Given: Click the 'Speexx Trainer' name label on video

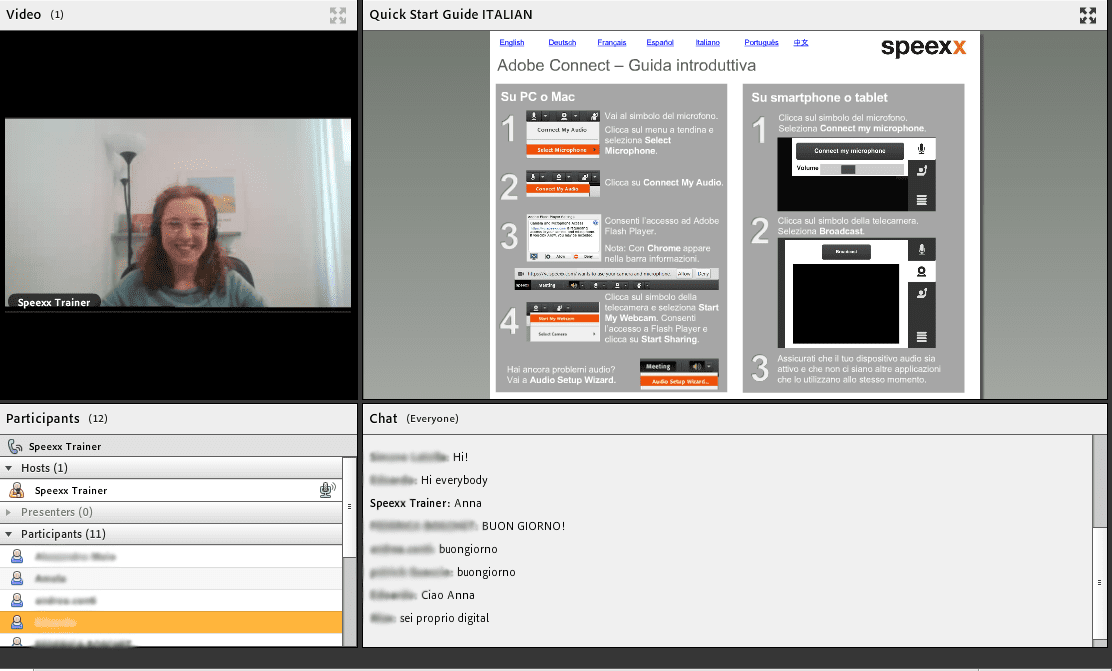Looking at the screenshot, I should pos(54,302).
